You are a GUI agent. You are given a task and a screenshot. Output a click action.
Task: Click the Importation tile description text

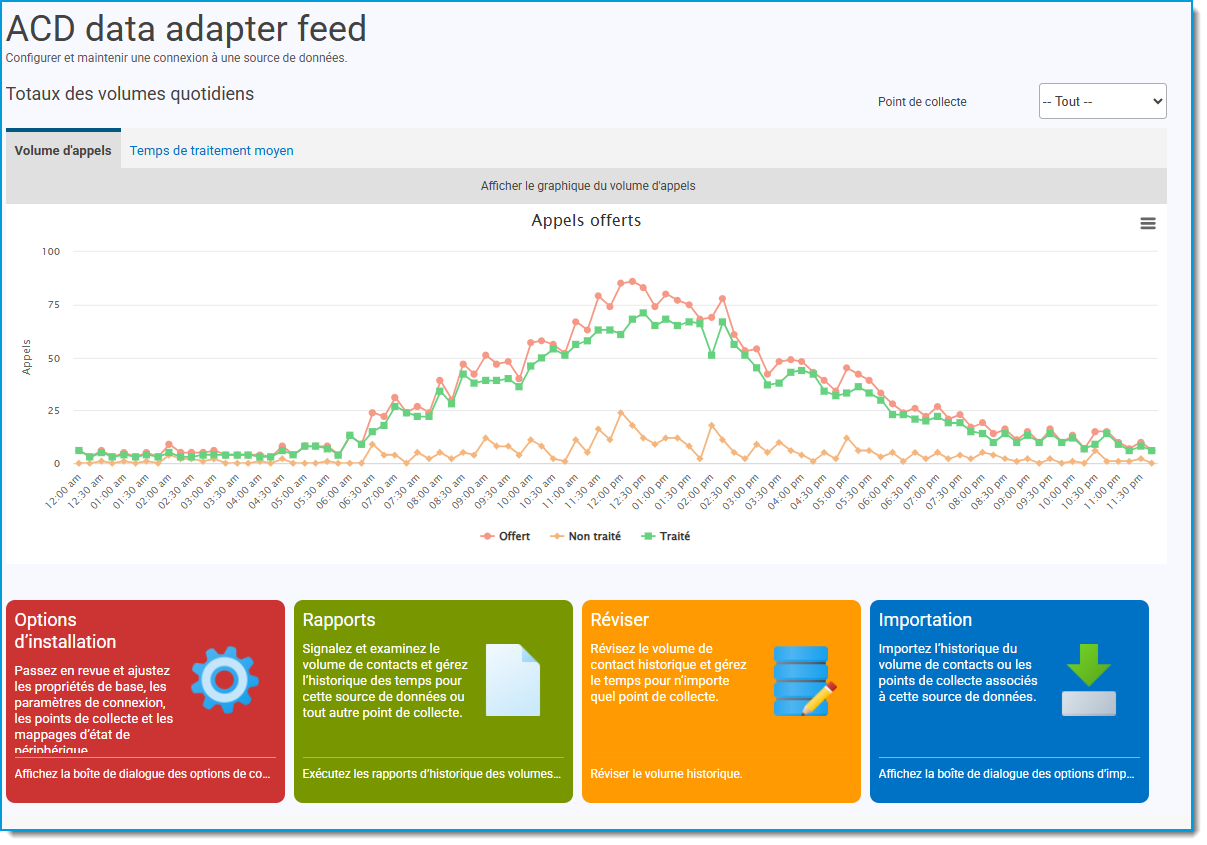(958, 673)
